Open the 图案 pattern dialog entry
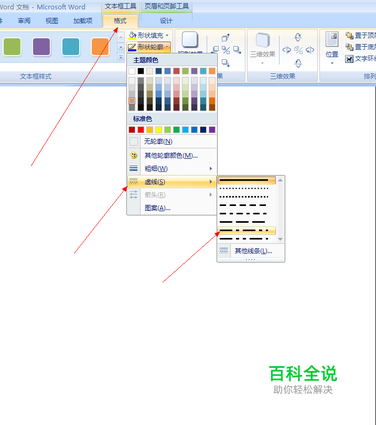376x425 pixels. [x=172, y=208]
